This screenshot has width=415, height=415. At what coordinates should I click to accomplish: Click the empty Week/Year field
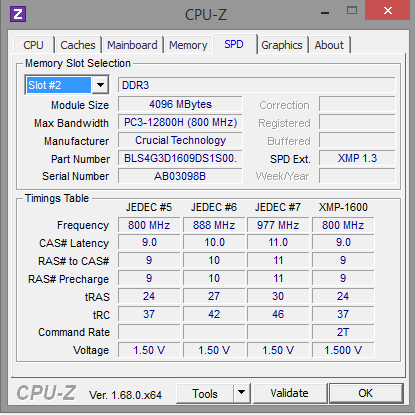point(357,176)
